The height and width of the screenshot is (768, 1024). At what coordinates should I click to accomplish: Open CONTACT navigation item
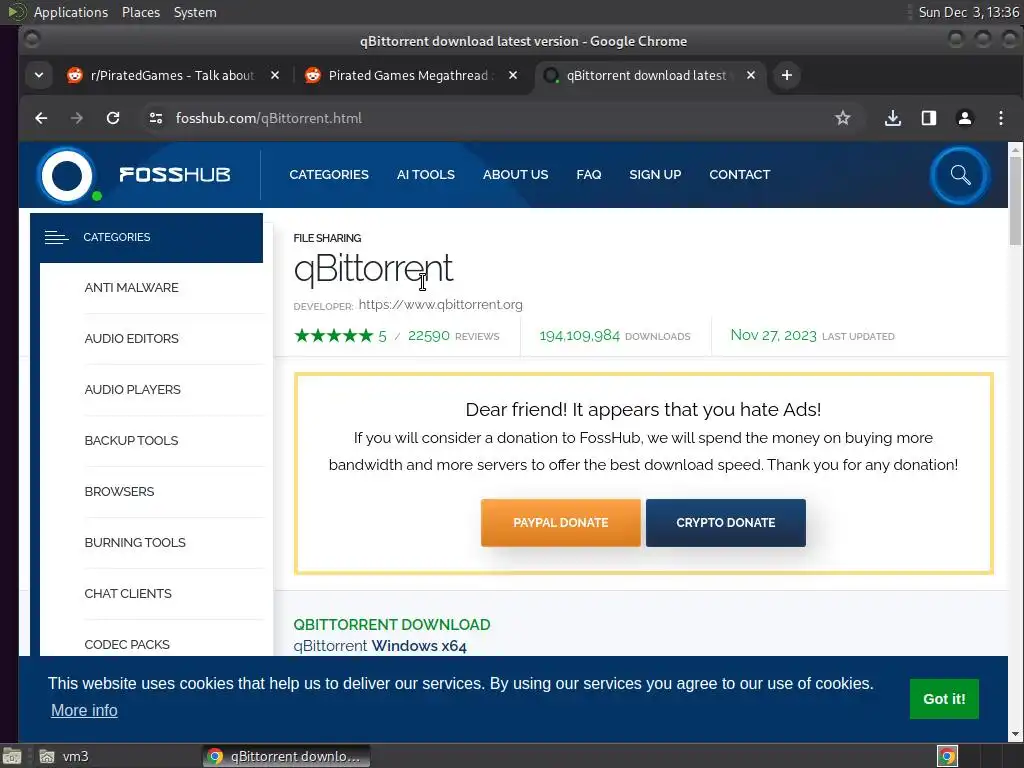(x=740, y=174)
